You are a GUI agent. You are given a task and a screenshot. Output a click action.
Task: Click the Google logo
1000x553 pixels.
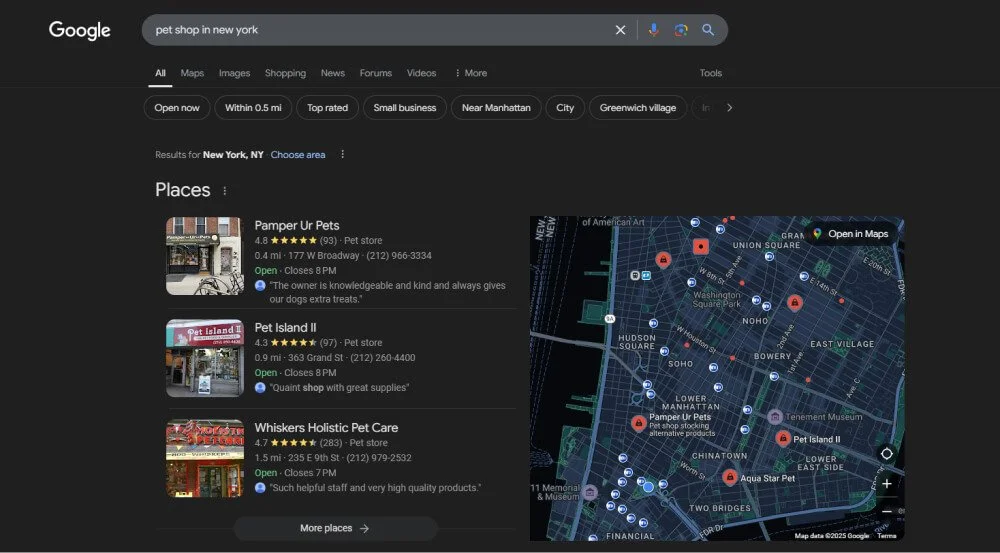[80, 30]
